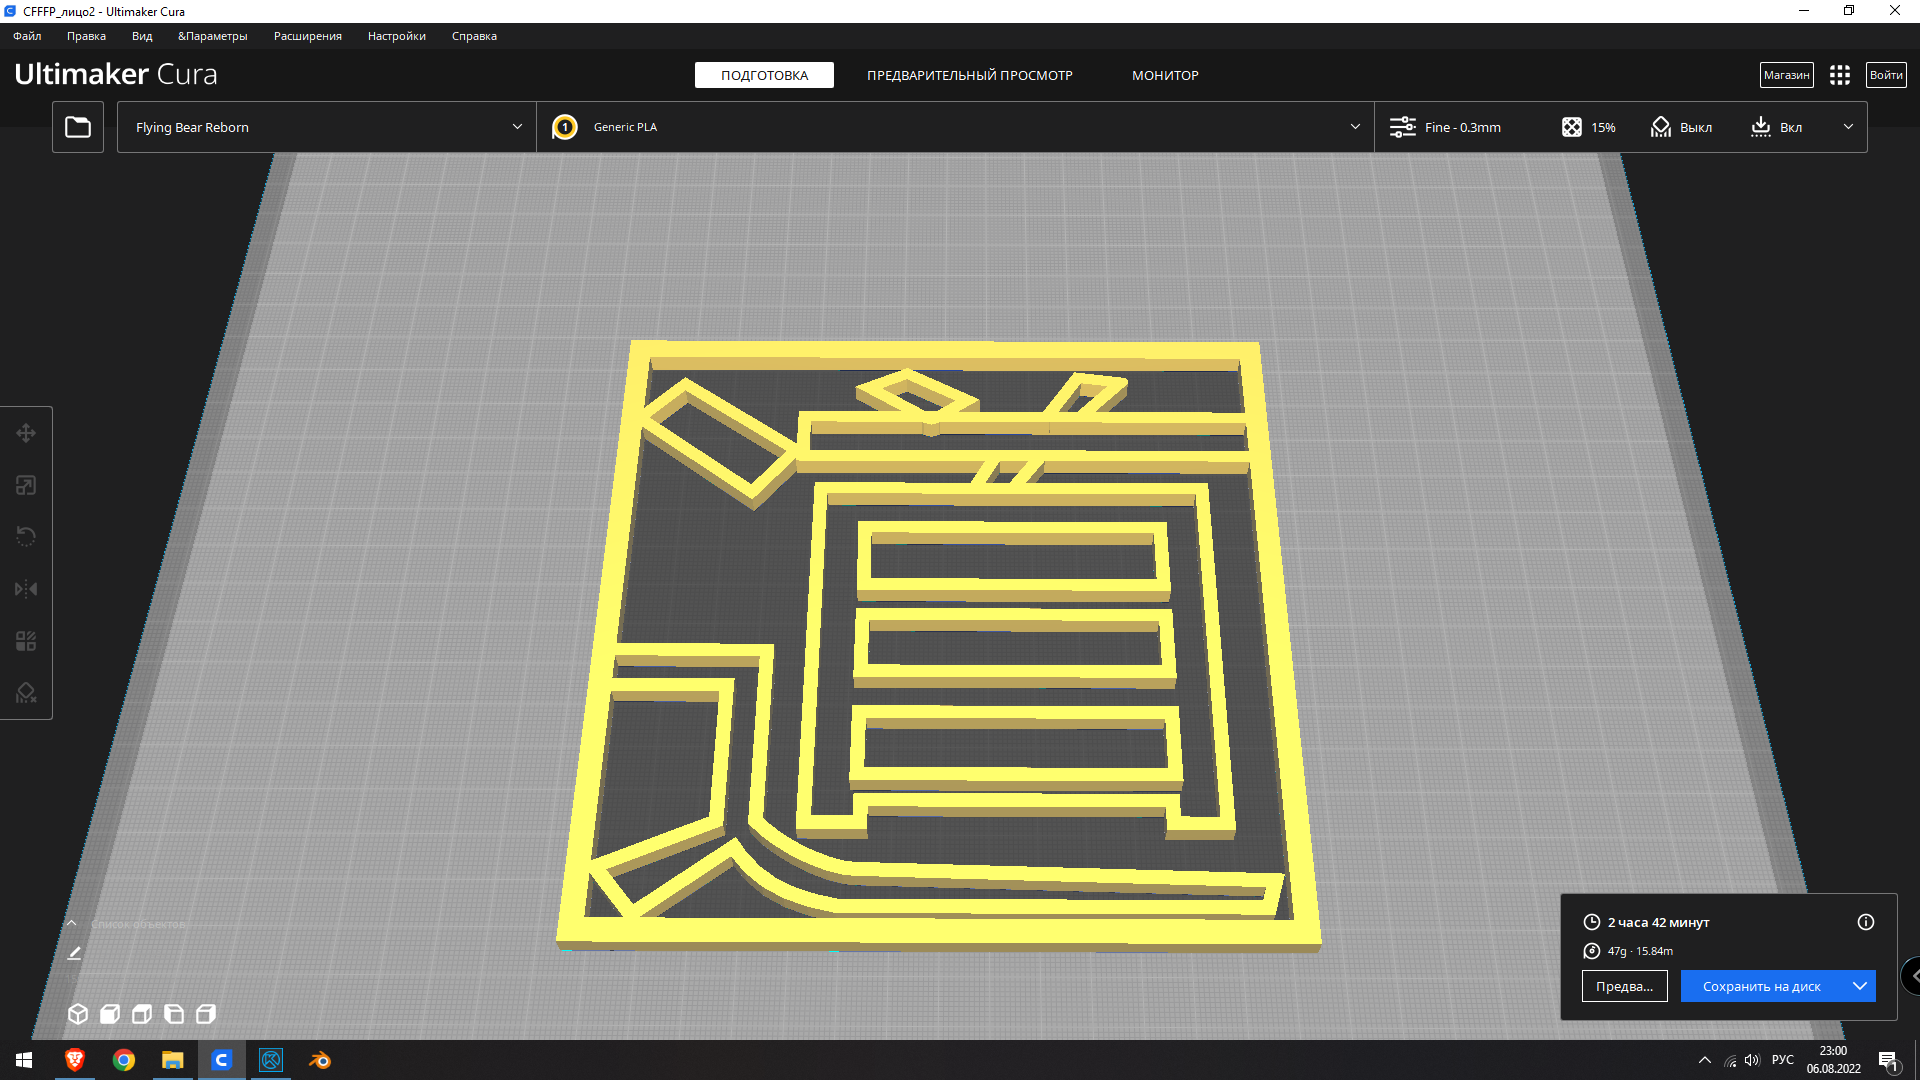Select the Rotate tool

coord(26,537)
